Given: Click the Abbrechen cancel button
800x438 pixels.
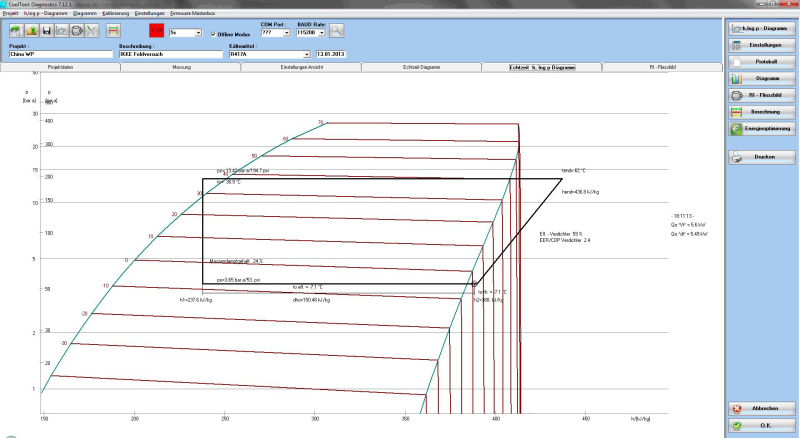Looking at the screenshot, I should tap(761, 408).
